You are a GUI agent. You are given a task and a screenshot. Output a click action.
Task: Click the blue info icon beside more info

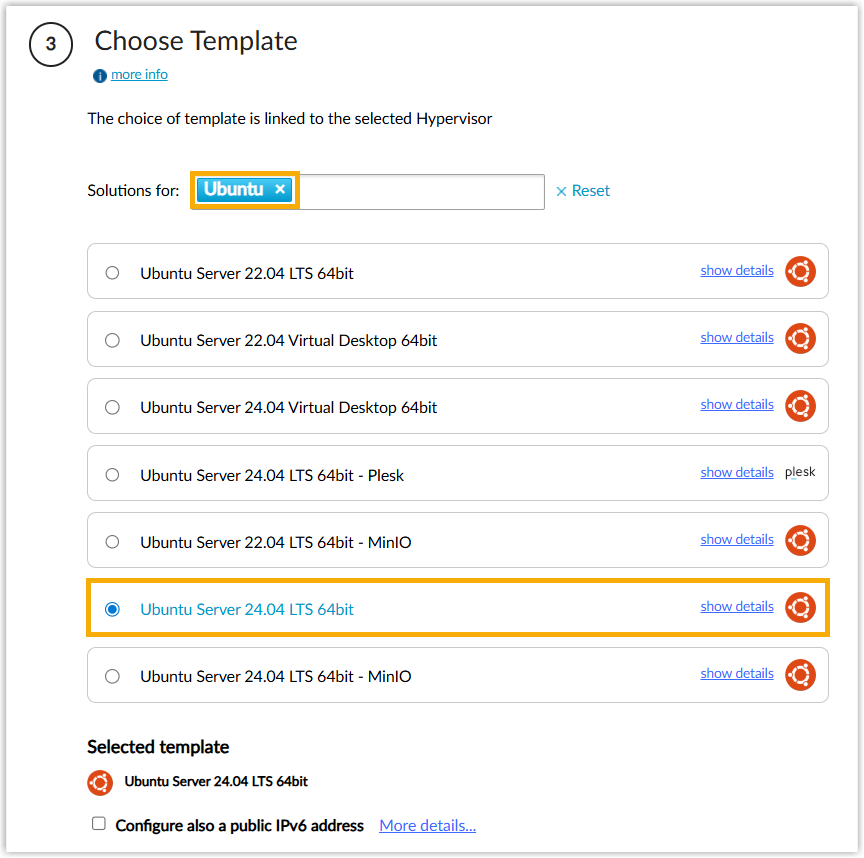coord(100,76)
